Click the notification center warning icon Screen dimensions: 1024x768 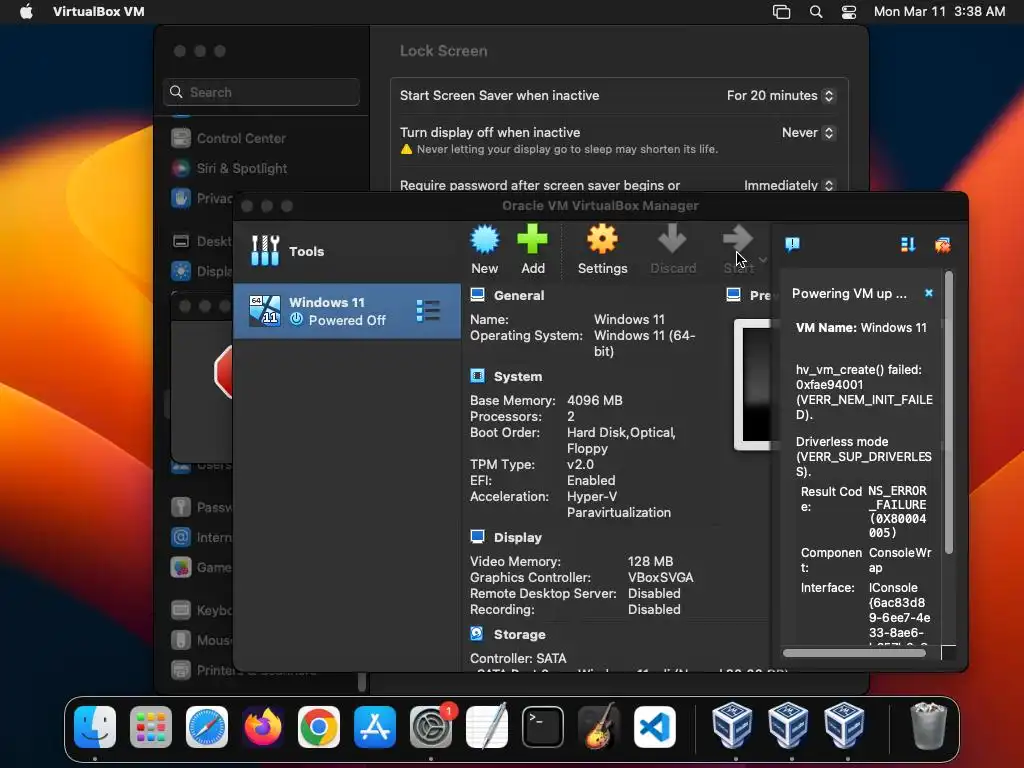point(792,245)
